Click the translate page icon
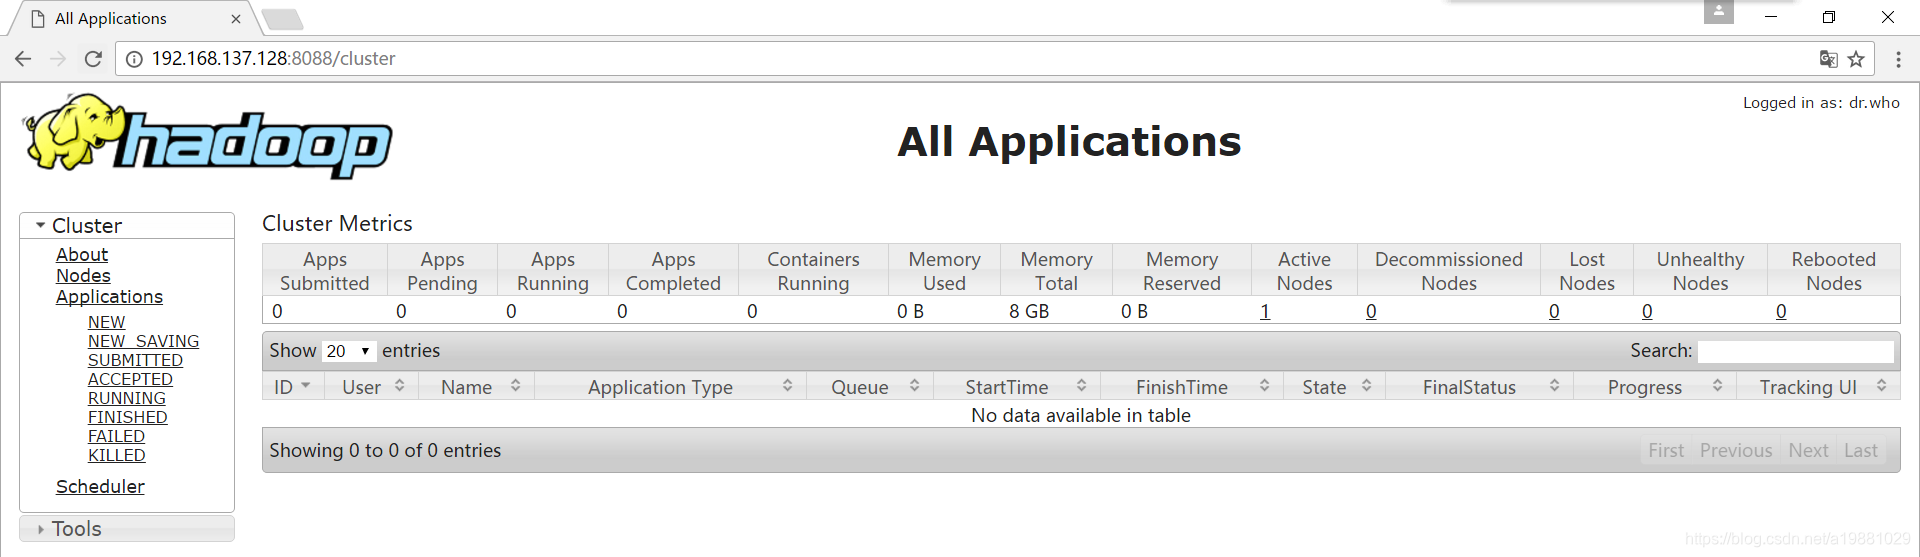 [1828, 59]
